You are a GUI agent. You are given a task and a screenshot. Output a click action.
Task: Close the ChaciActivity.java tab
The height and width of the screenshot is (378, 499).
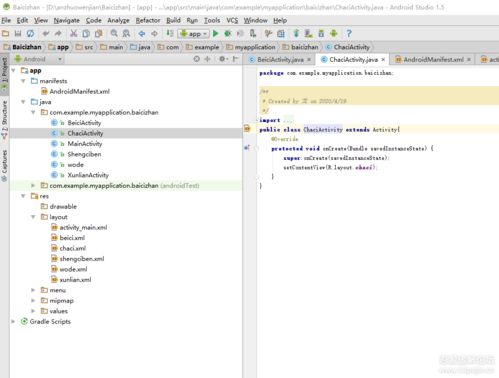383,59
